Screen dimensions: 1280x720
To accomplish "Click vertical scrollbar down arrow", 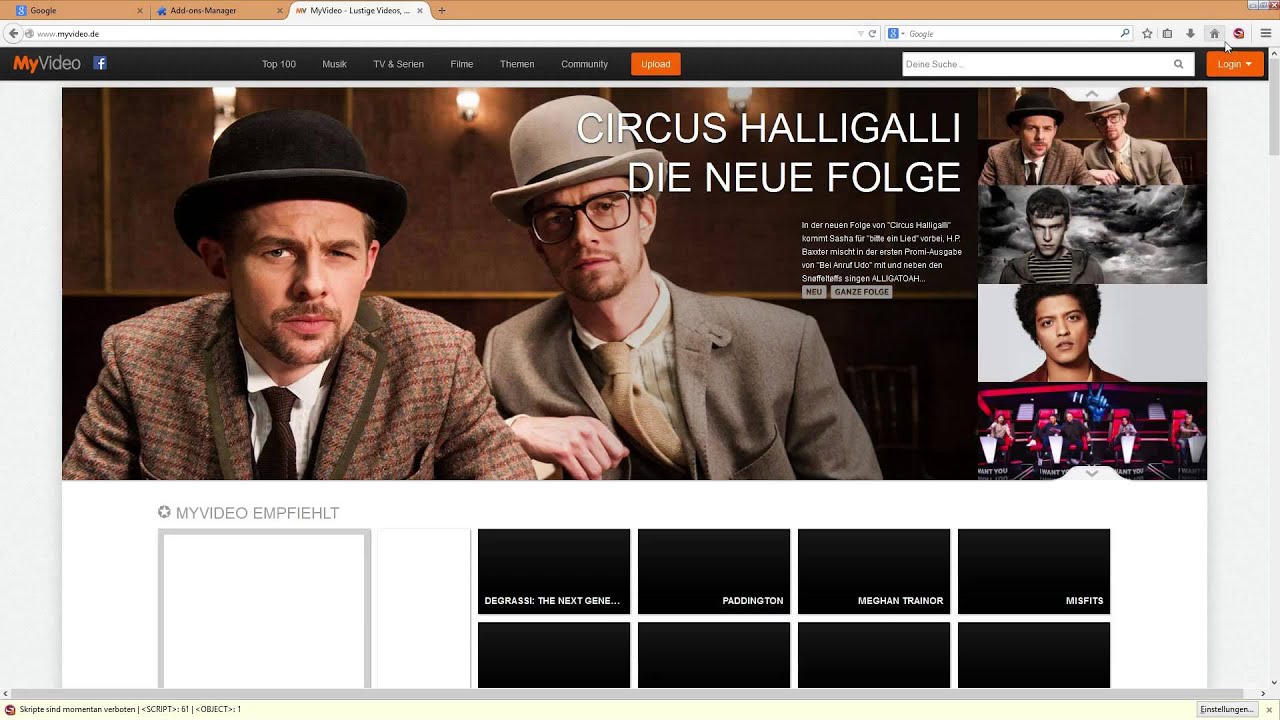I will pos(1273,682).
